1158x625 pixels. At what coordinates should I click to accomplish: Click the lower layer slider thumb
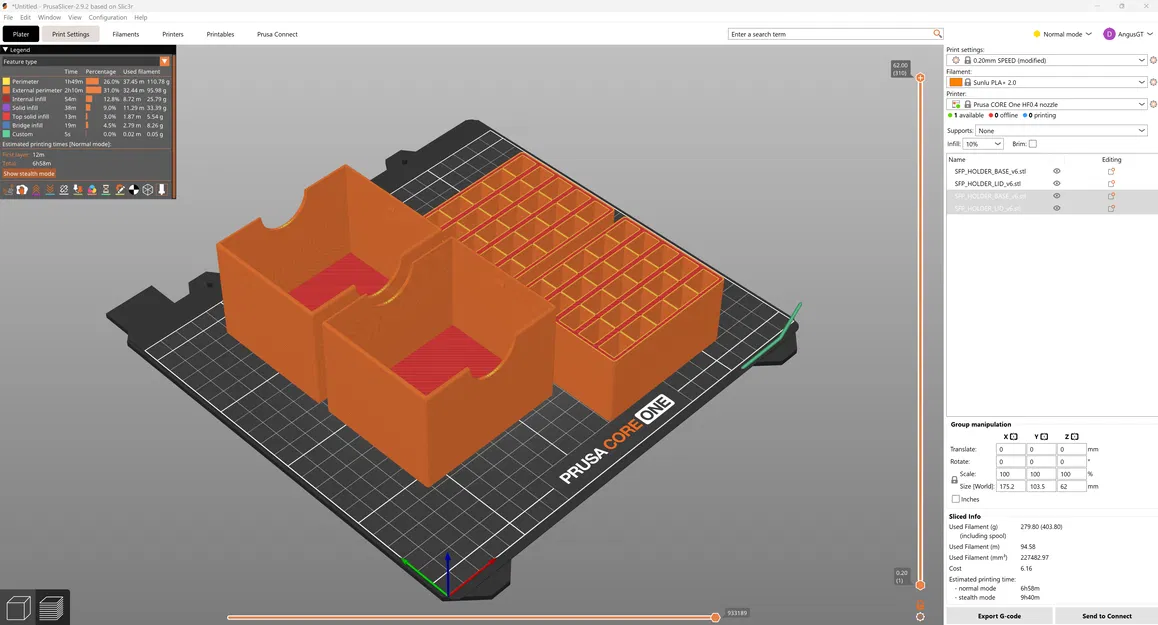pyautogui.click(x=920, y=585)
